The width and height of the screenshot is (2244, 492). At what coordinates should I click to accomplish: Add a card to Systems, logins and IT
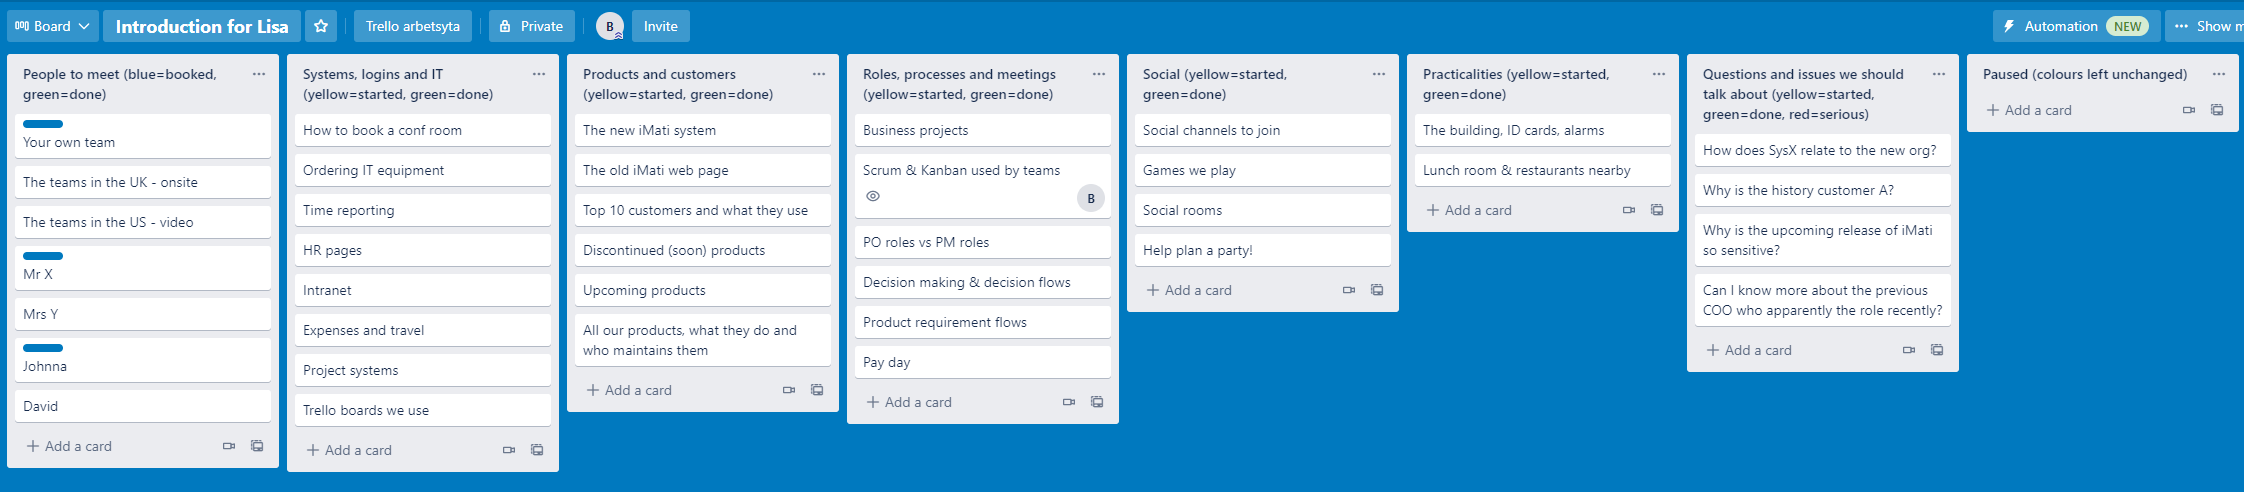click(350, 450)
